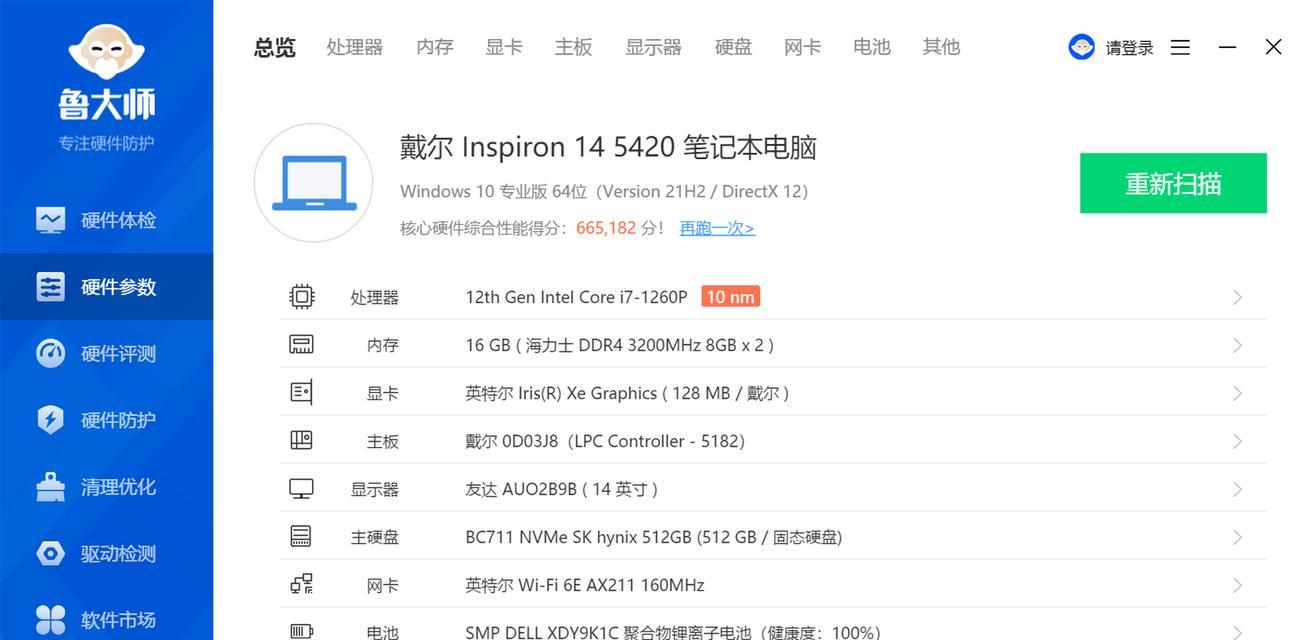The image size is (1307, 640).
Task: Click the 16 GB memory description
Action: coord(620,345)
